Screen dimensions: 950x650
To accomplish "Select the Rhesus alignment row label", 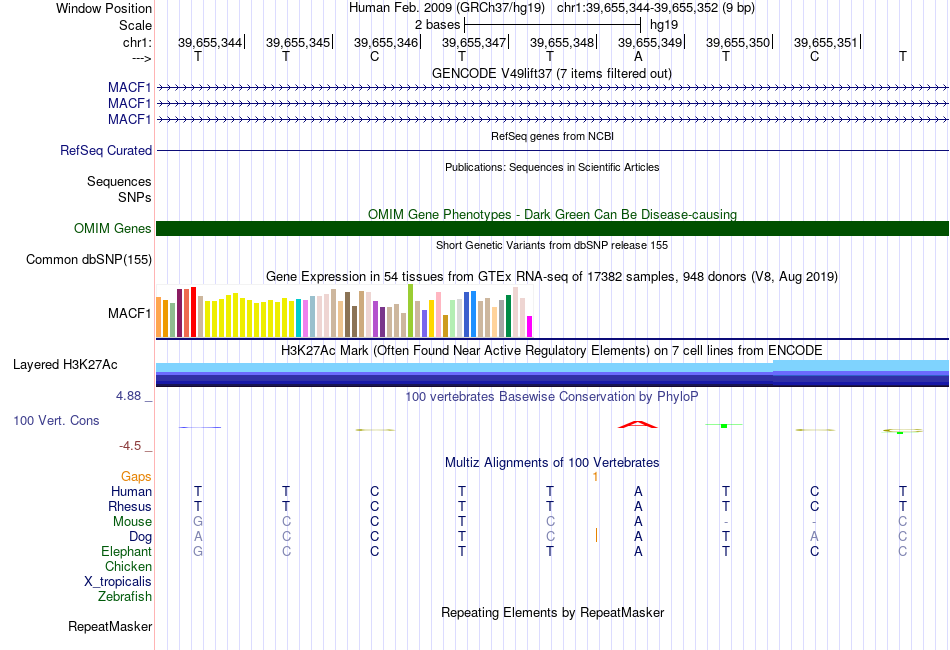I will 130,506.
